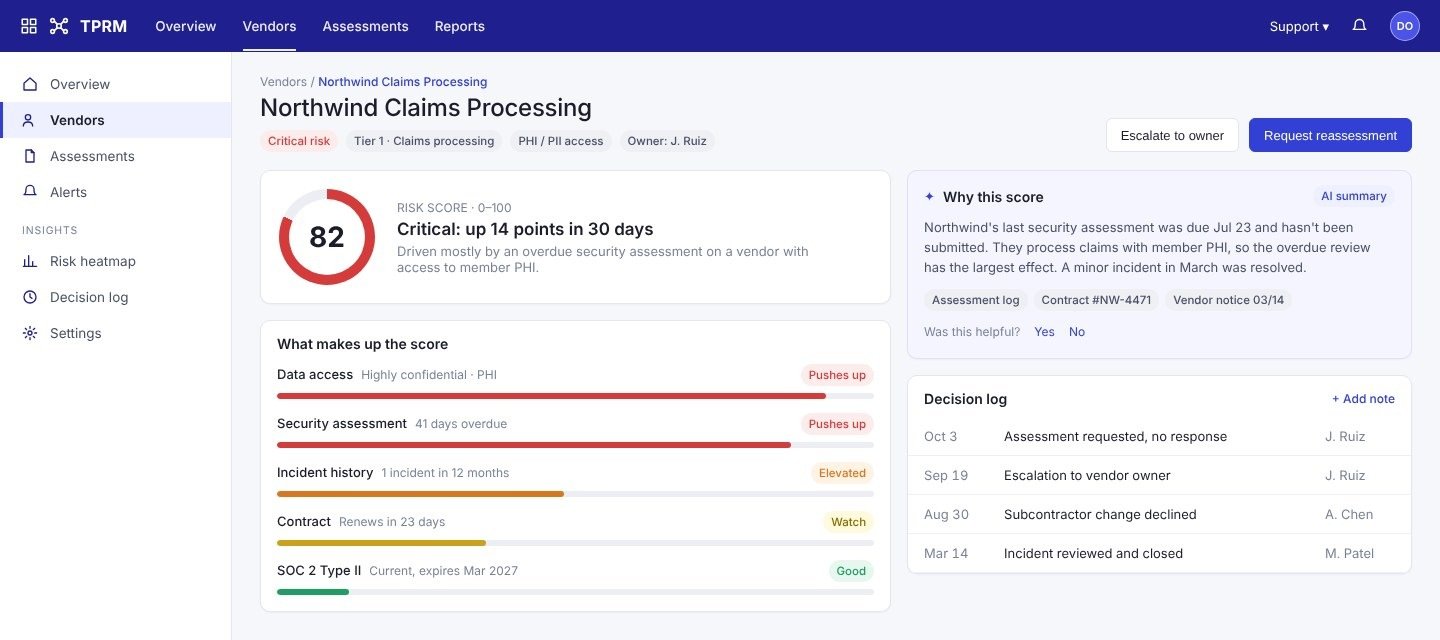
Task: Click the Security assessment Pushes up badge
Action: 837,424
